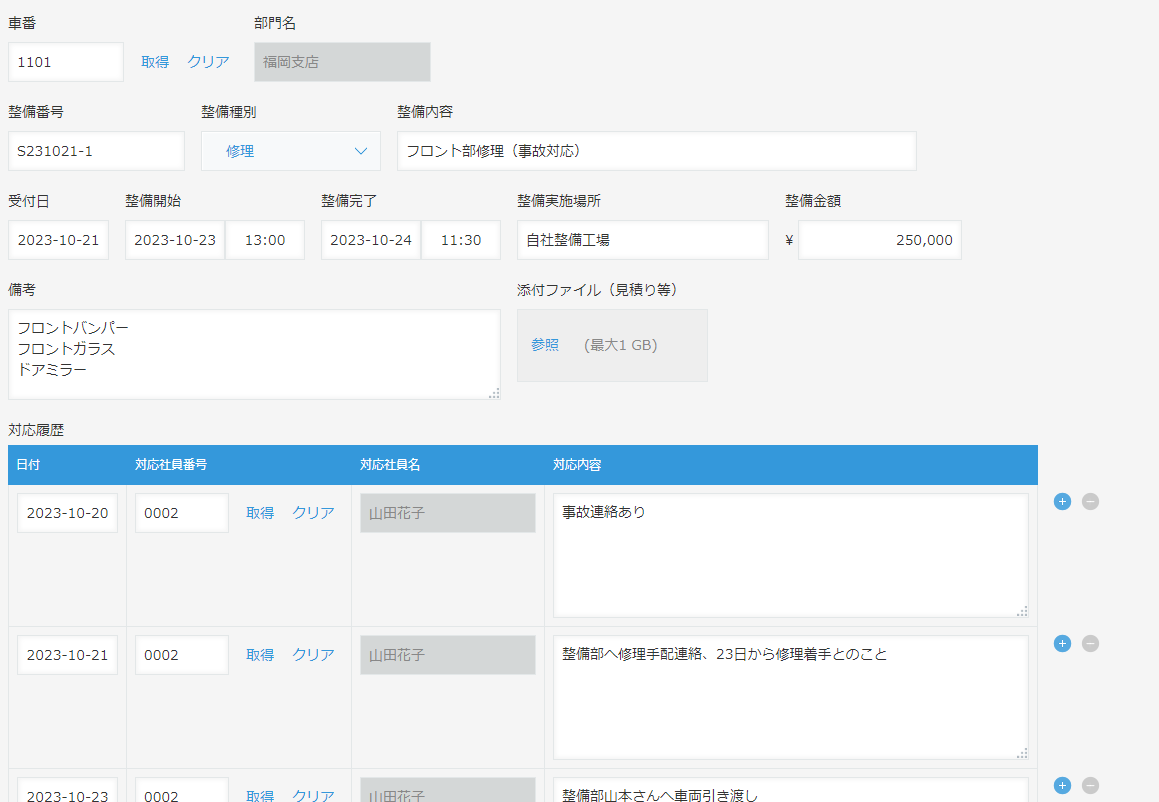This screenshot has height=802, width=1159.
Task: Select the 整備内容 text field
Action: pos(656,151)
